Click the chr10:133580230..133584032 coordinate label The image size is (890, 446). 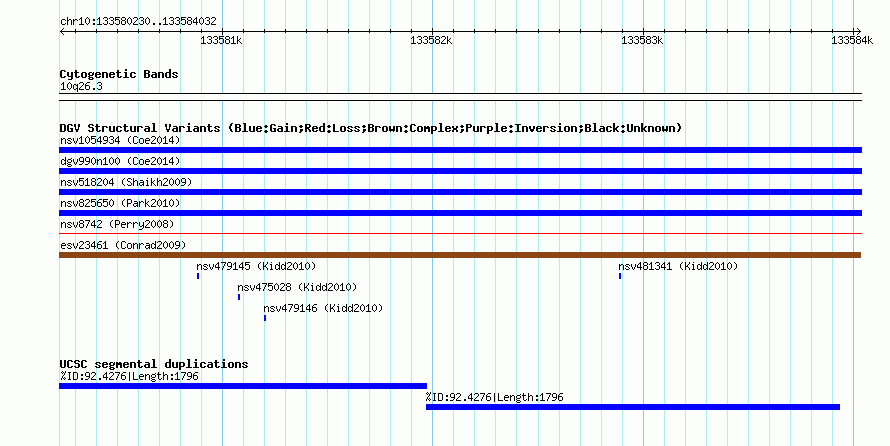coord(138,22)
